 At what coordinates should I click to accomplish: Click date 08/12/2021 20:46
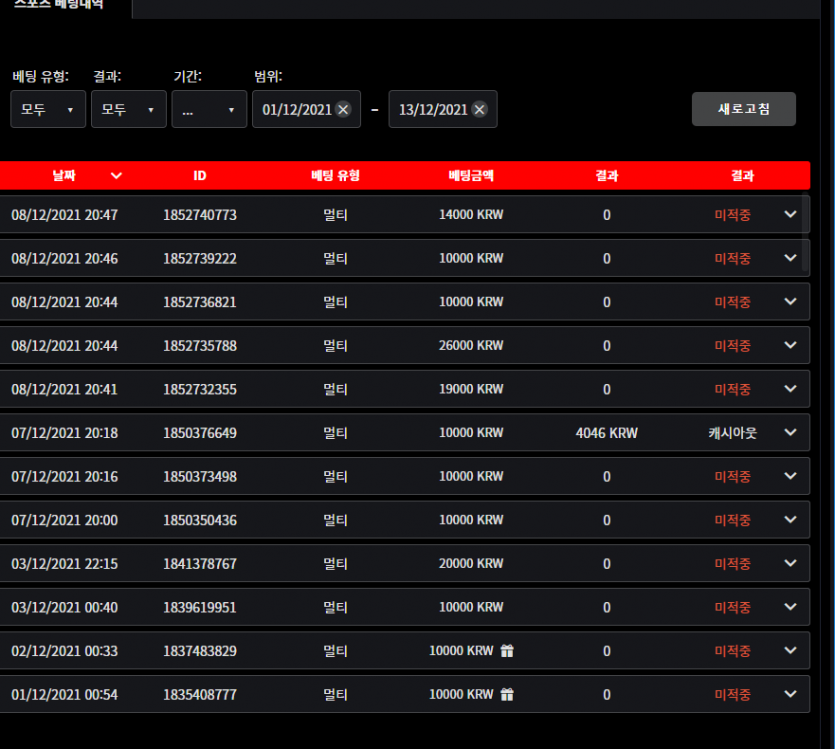[x=64, y=259]
